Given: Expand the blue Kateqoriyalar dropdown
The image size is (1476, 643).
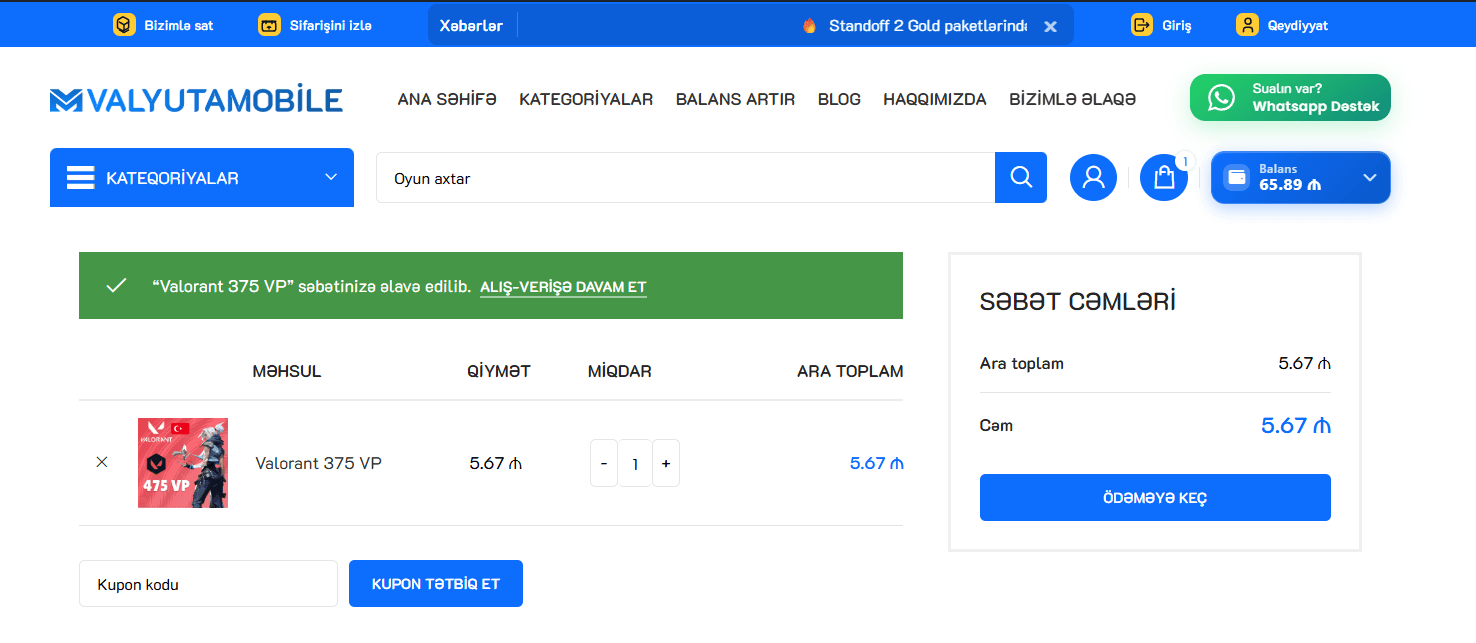Looking at the screenshot, I should (202, 178).
